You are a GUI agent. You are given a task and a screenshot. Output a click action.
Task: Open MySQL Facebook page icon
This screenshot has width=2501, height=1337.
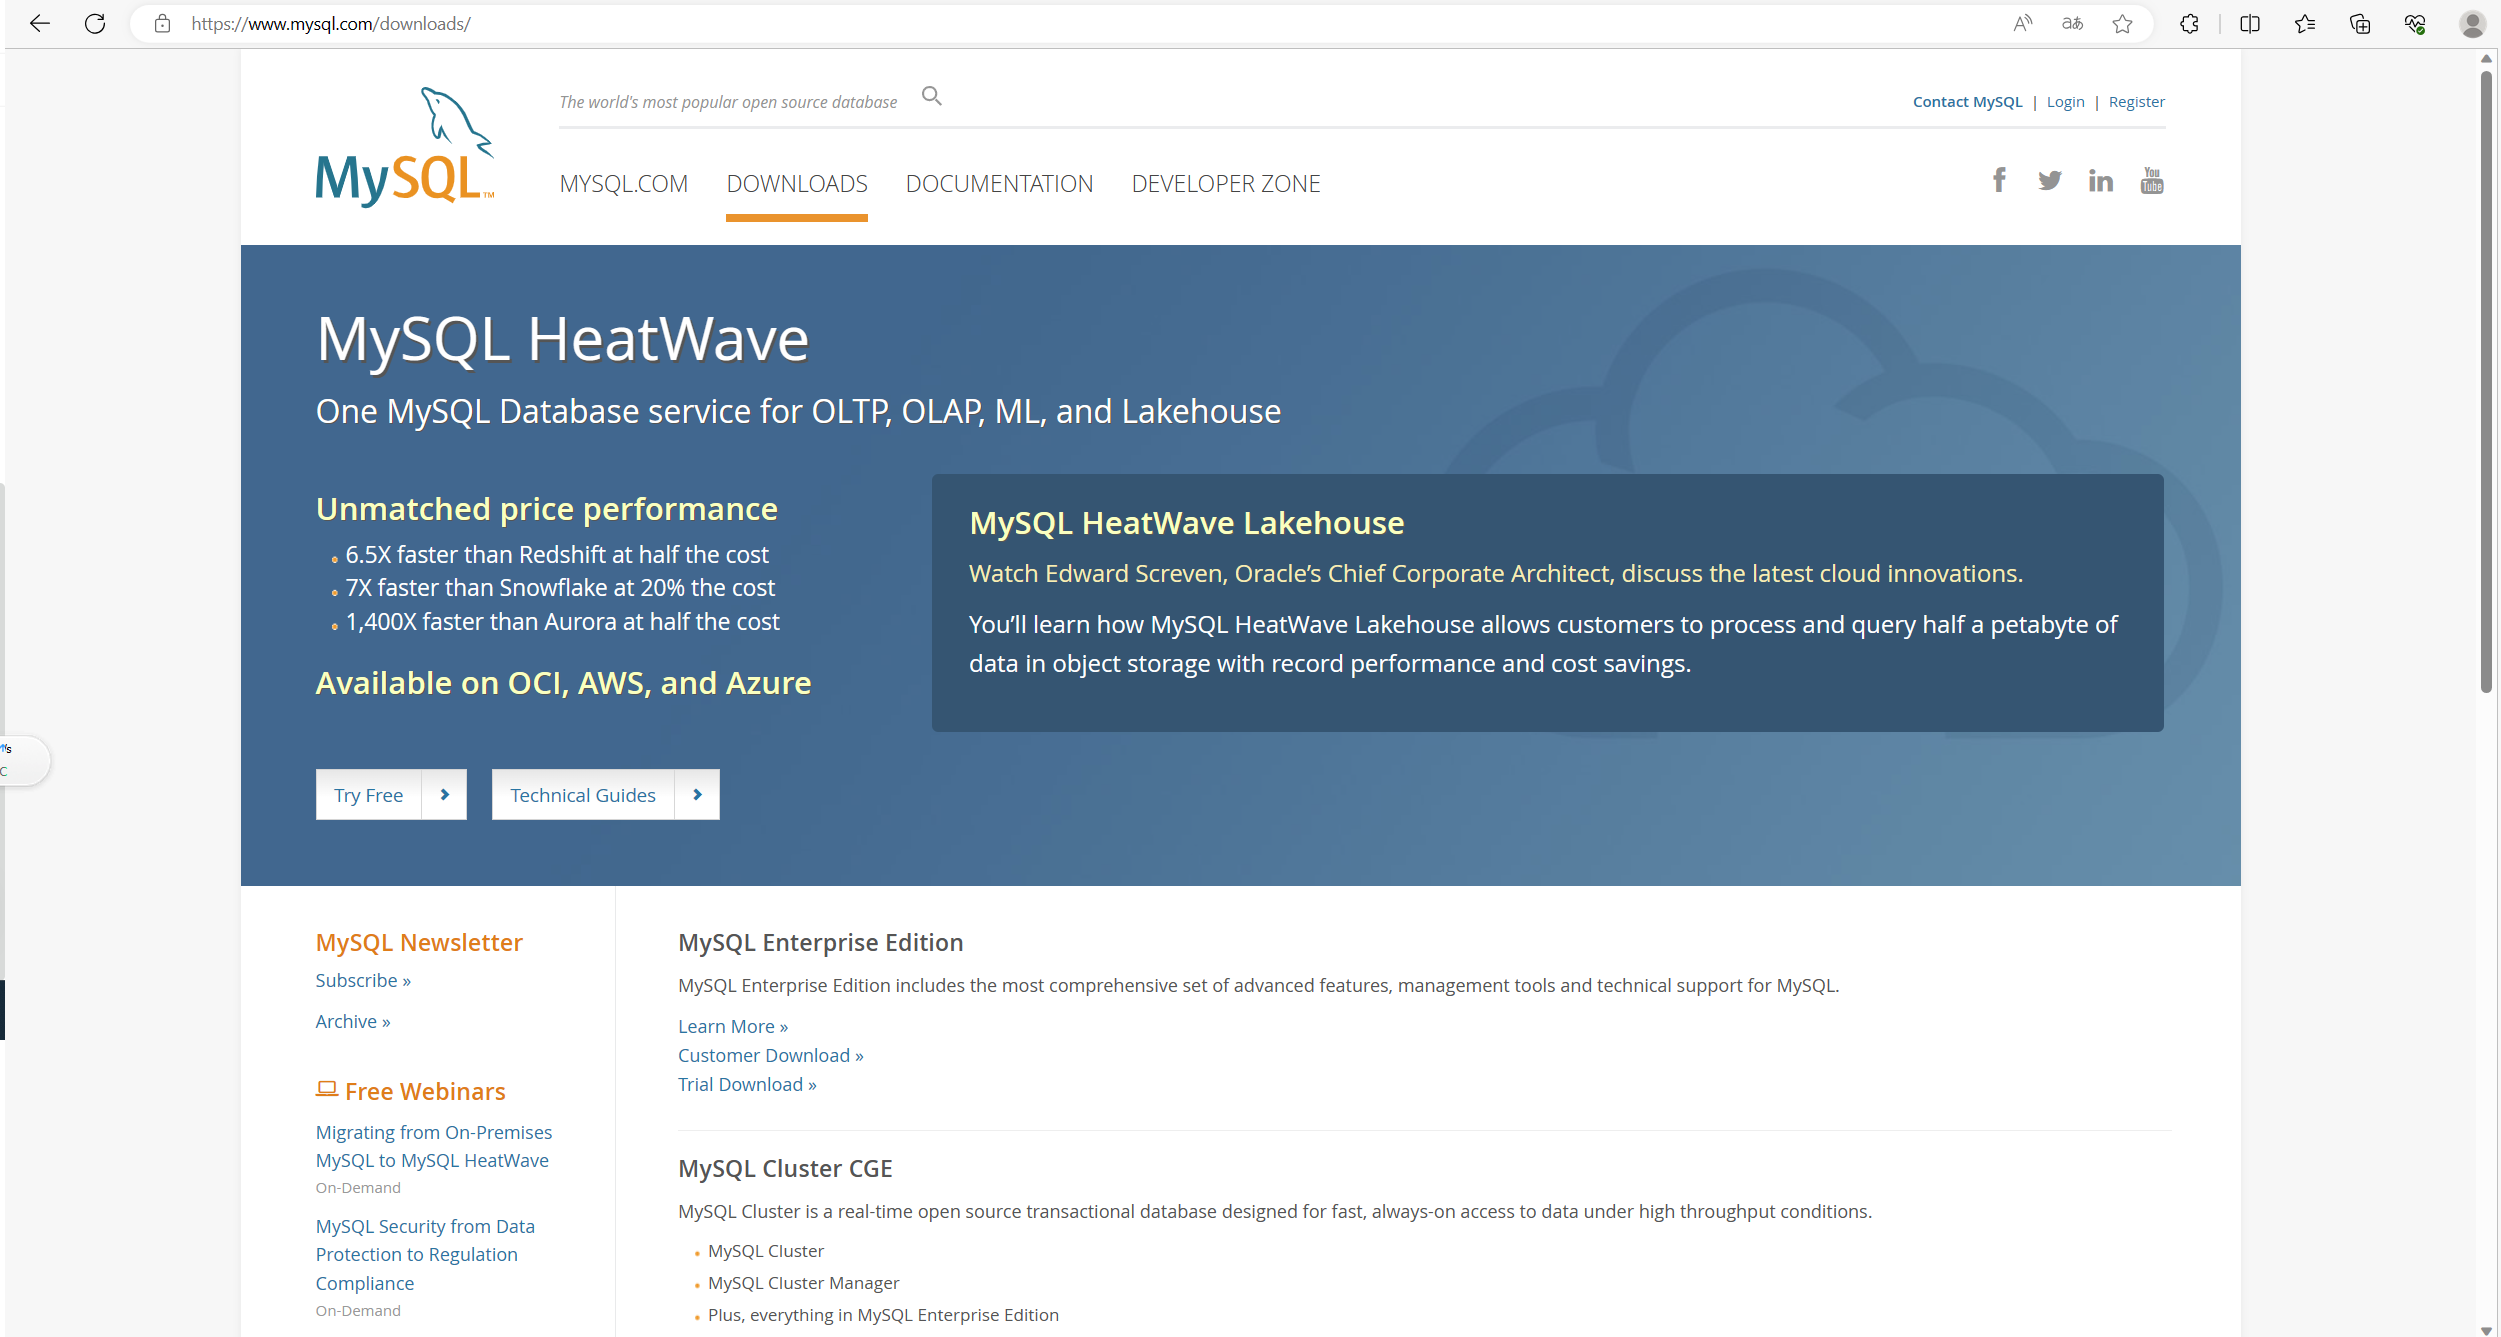[1999, 180]
